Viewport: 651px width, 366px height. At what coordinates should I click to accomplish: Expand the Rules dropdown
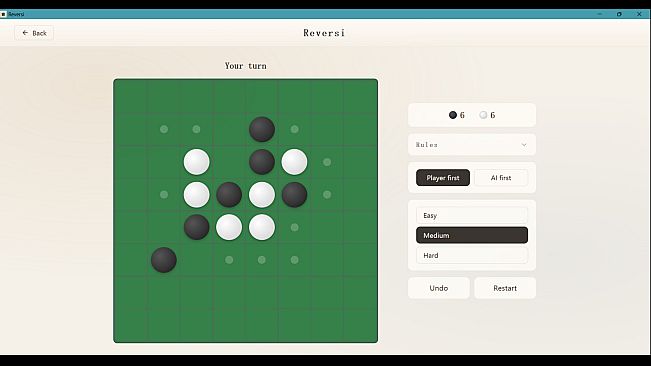[x=472, y=145]
